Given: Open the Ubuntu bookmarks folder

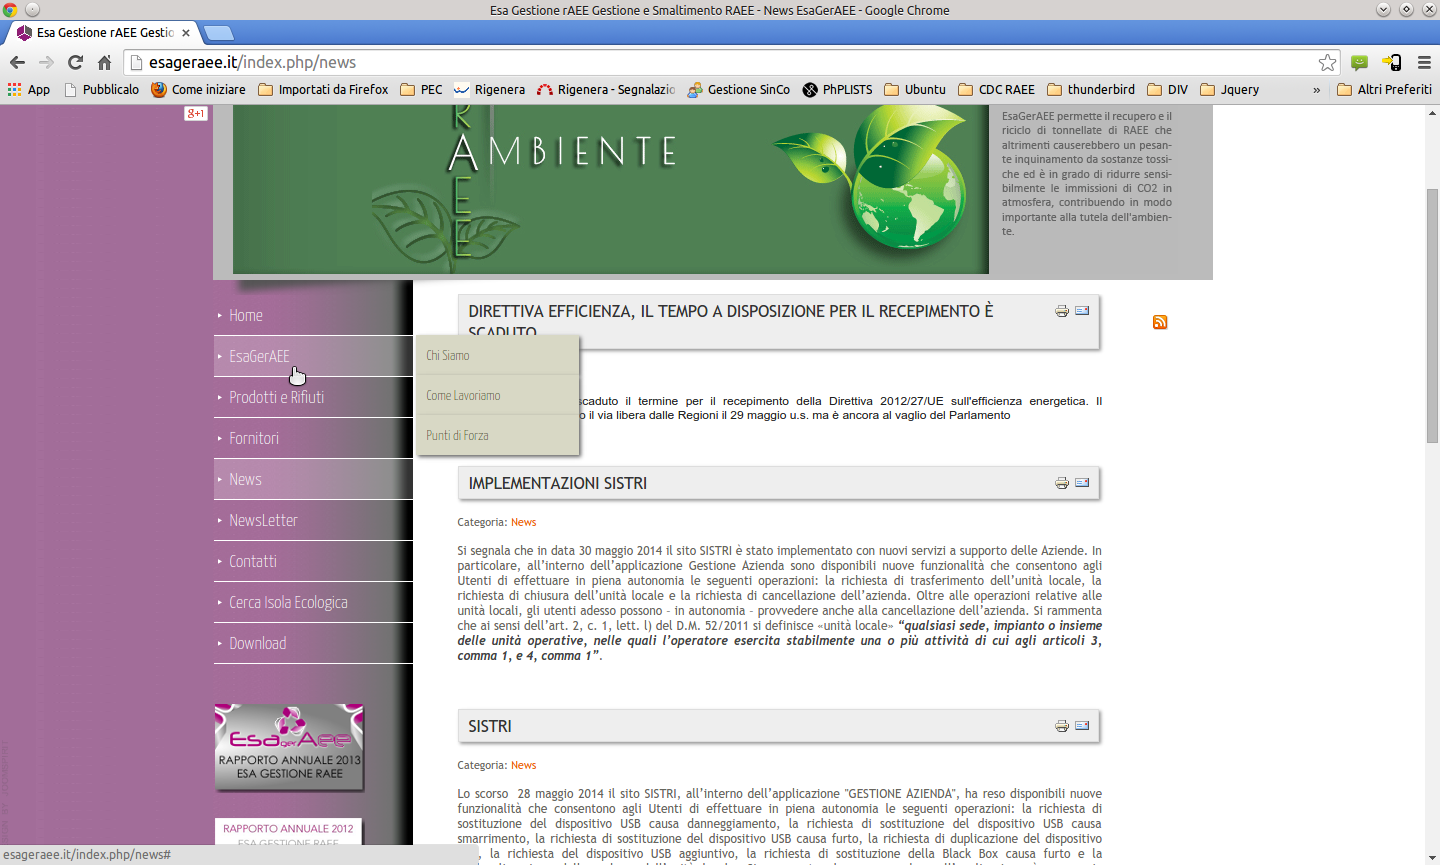Looking at the screenshot, I should tap(915, 89).
